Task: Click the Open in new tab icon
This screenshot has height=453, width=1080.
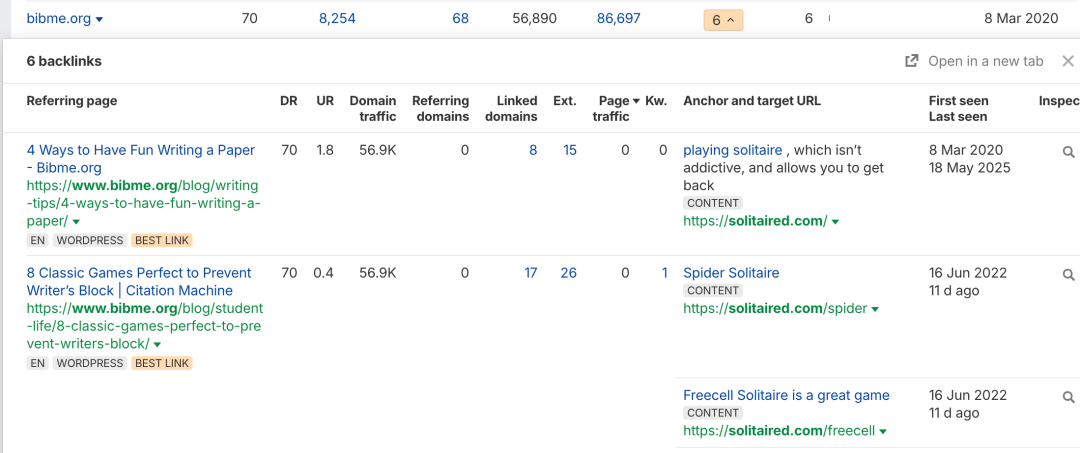Action: coord(911,61)
